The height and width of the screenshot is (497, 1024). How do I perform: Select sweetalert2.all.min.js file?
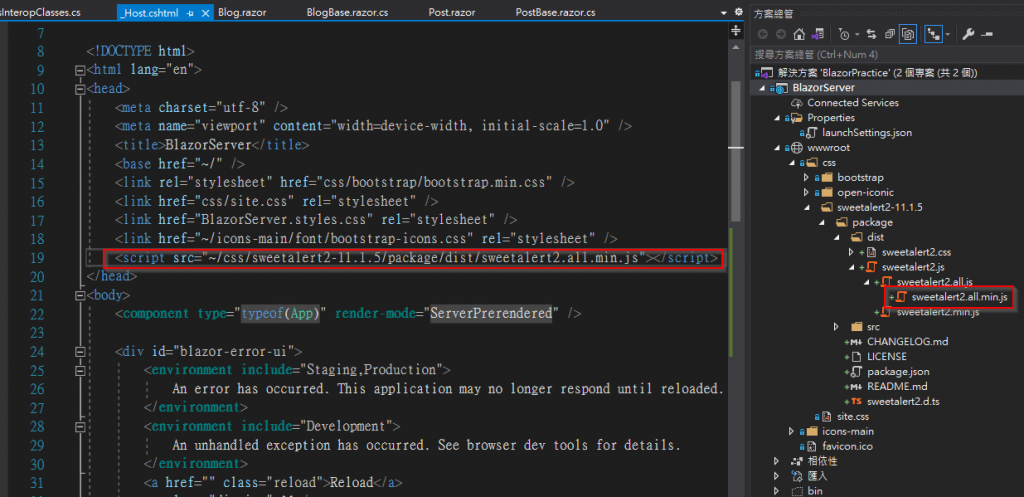960,297
